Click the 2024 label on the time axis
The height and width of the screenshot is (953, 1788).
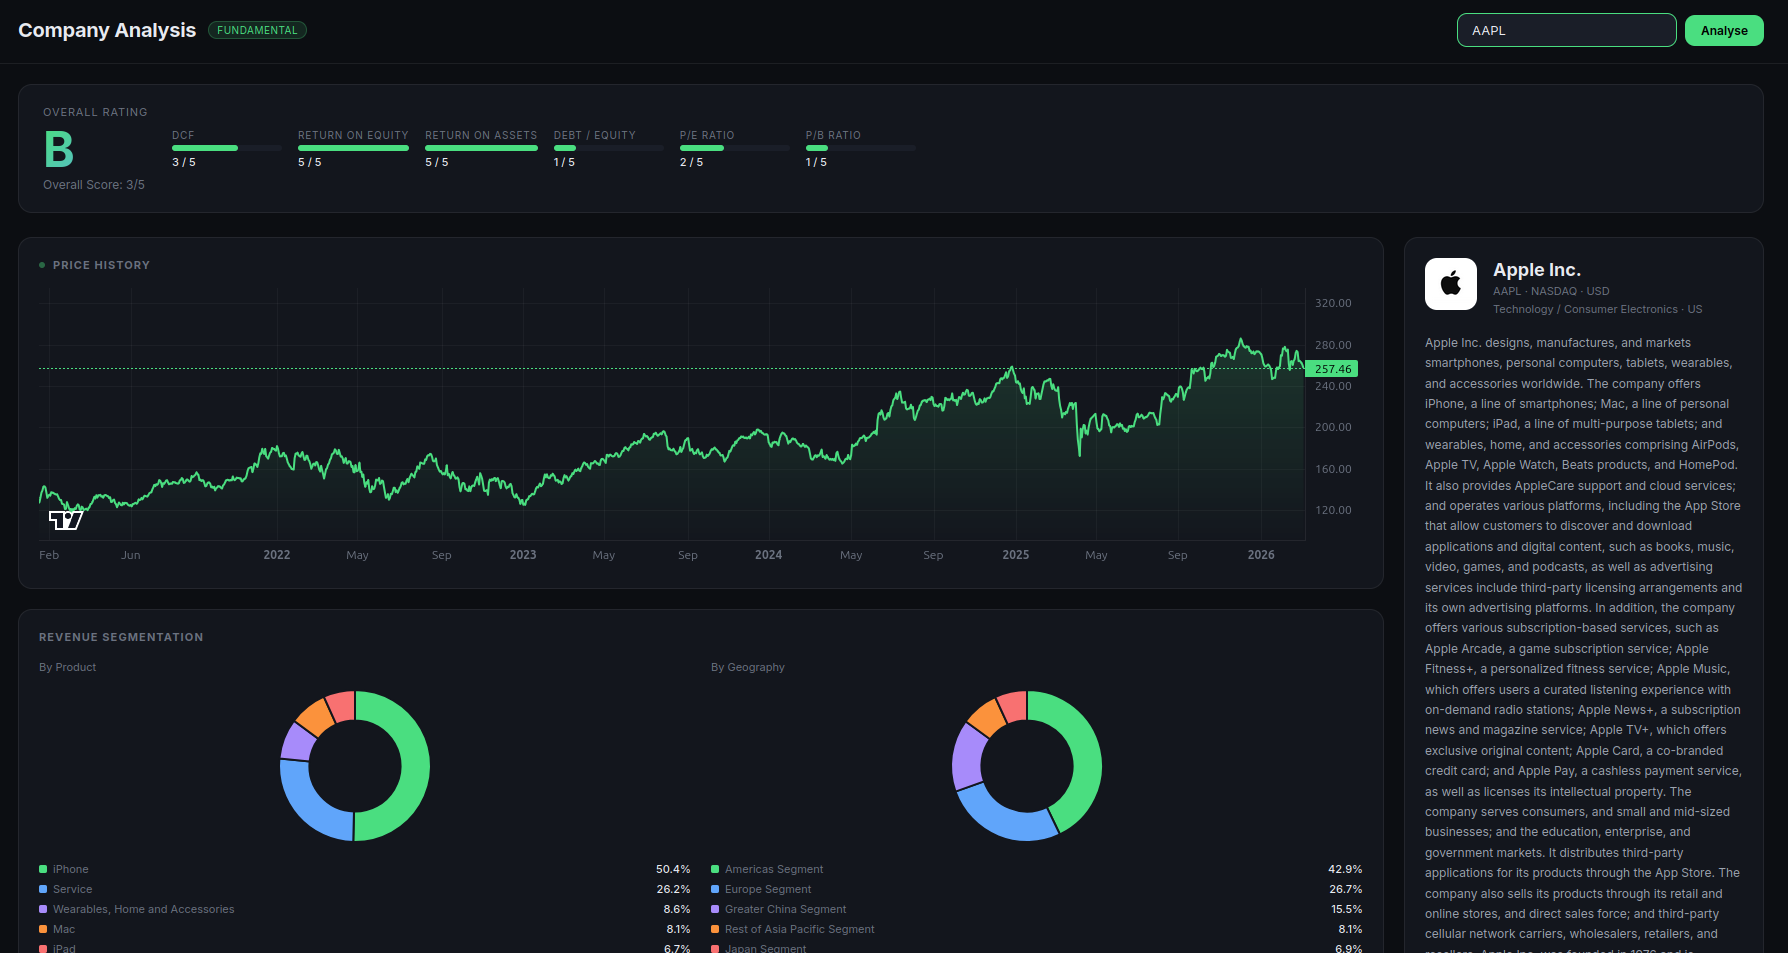click(768, 555)
